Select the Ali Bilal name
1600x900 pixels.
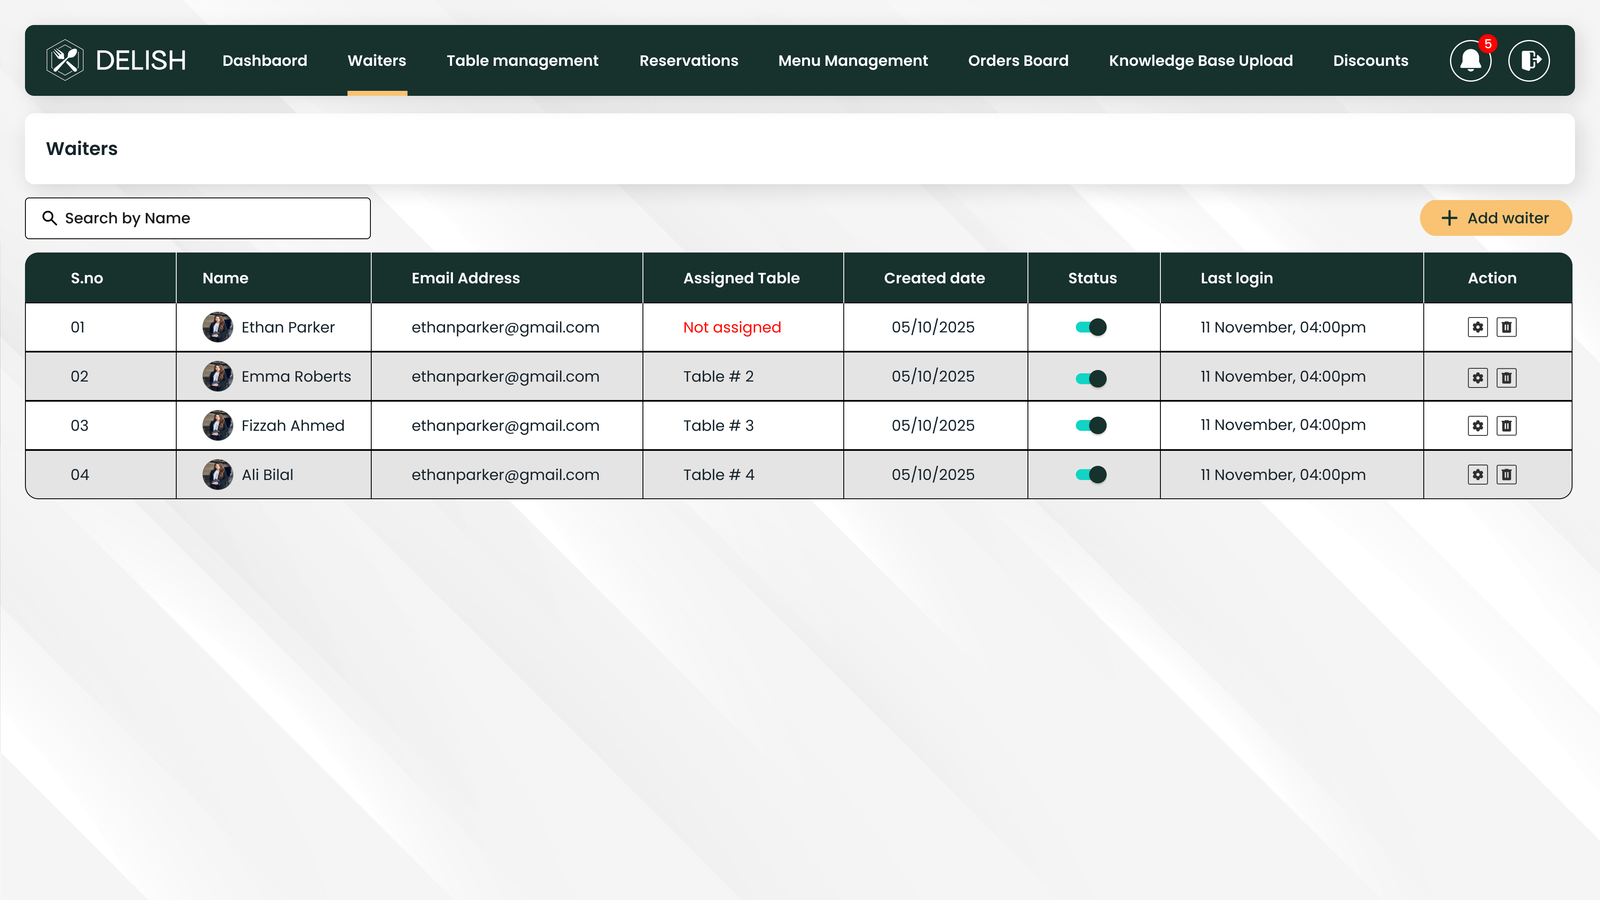coord(267,474)
